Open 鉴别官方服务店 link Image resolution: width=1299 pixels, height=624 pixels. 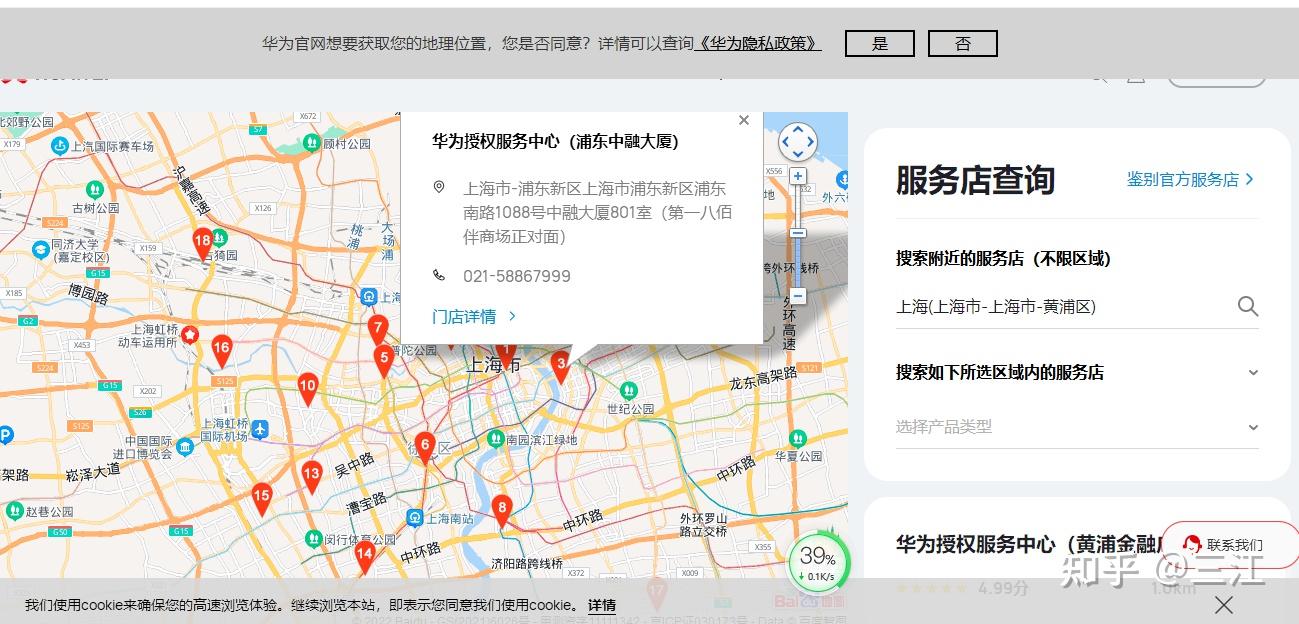pyautogui.click(x=1190, y=179)
